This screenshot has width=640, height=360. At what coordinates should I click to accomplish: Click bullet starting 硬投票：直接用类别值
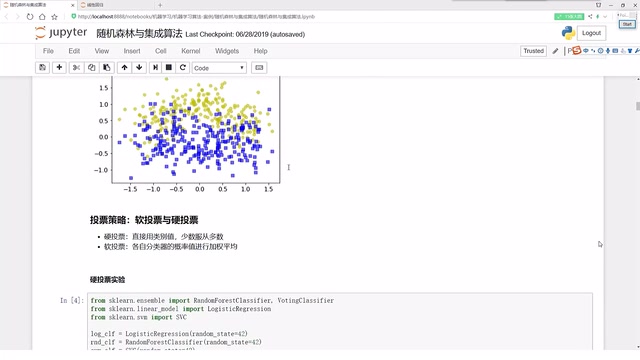[x=164, y=237]
